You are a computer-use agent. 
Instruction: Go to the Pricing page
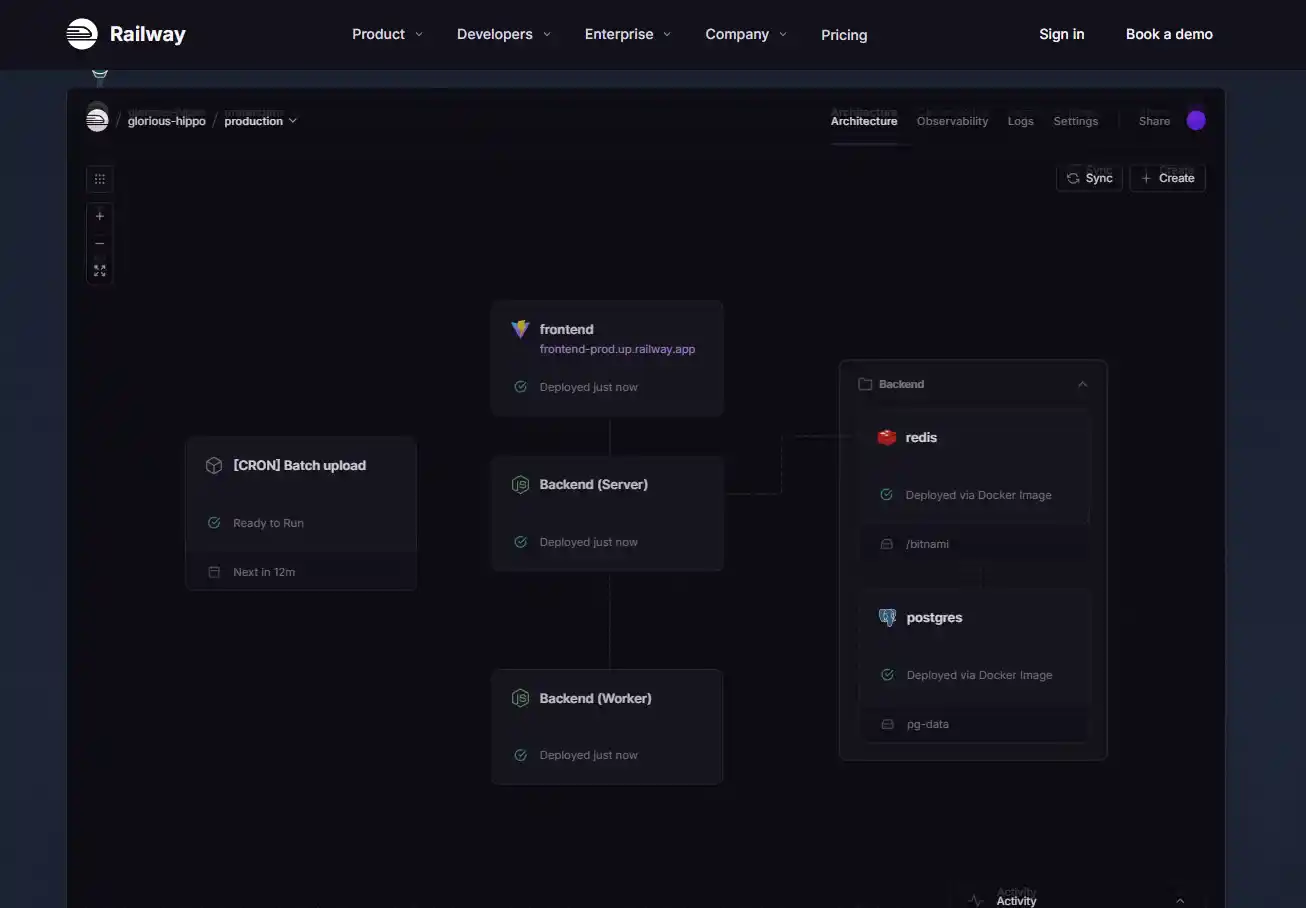pos(844,35)
